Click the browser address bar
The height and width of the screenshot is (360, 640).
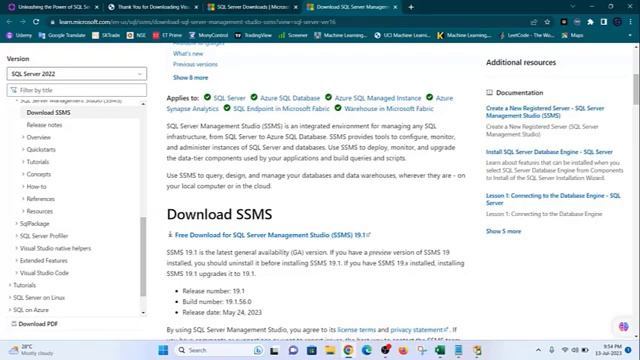point(286,22)
